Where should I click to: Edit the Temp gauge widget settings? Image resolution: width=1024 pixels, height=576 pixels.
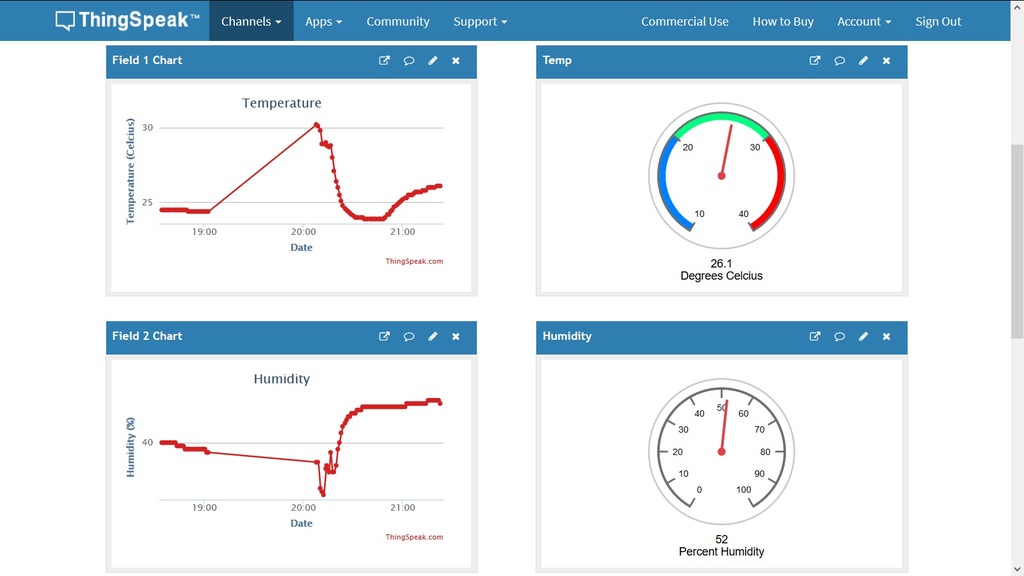(864, 61)
